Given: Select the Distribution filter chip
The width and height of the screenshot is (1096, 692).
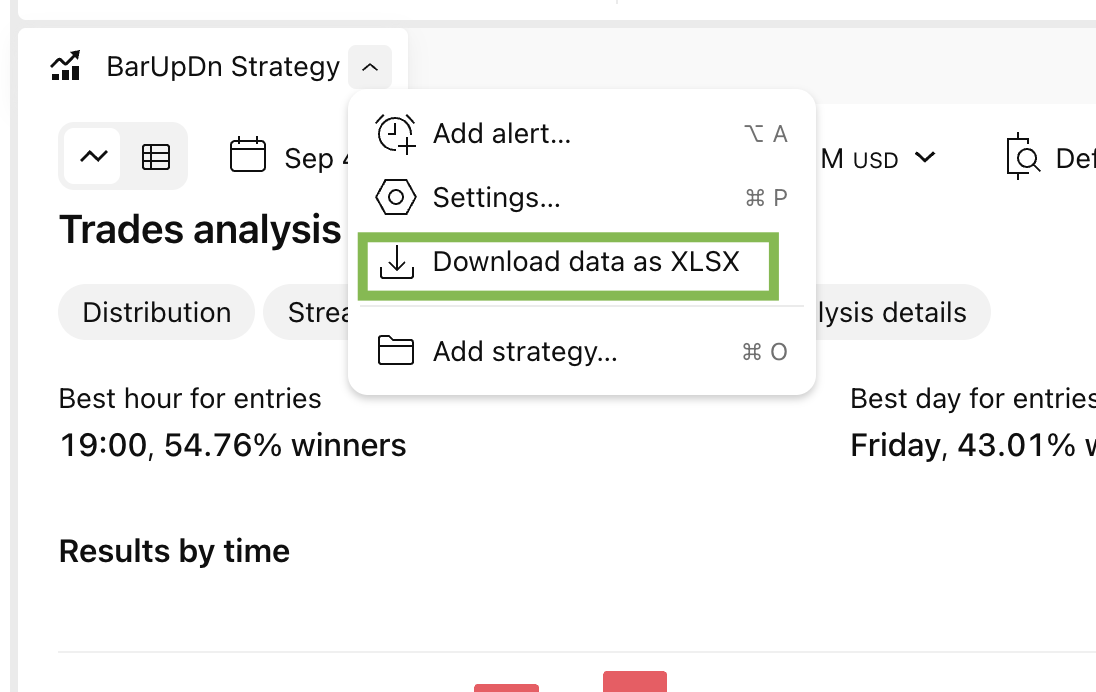Looking at the screenshot, I should click(157, 312).
